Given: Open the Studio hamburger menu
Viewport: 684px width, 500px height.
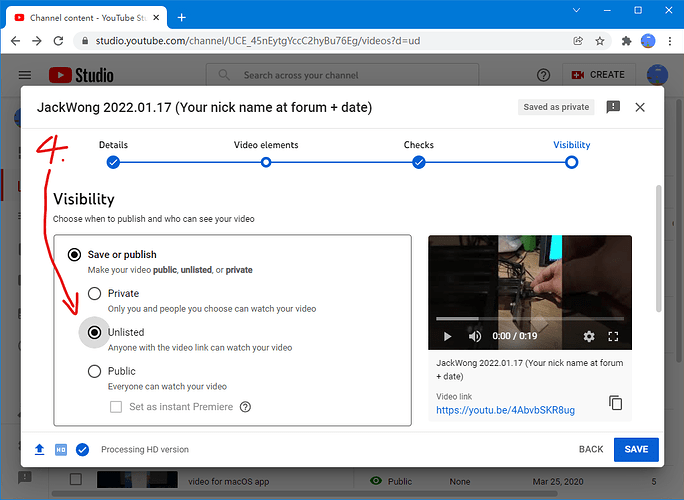Looking at the screenshot, I should click(25, 75).
